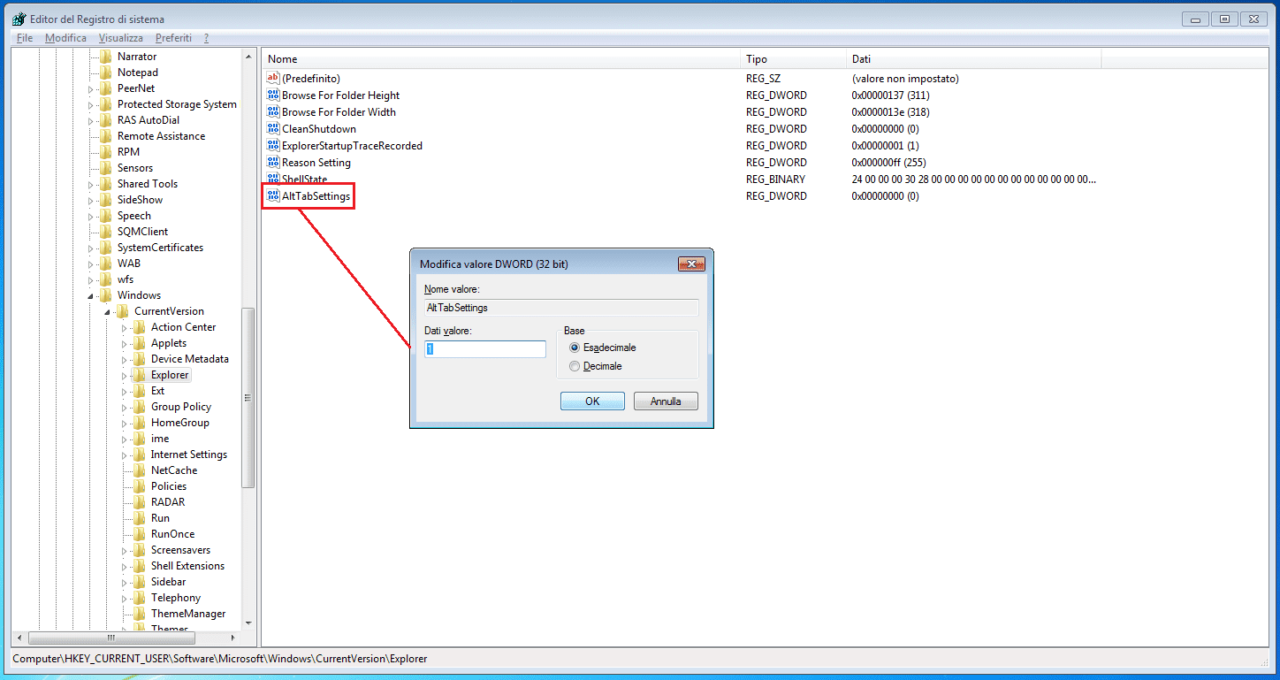This screenshot has width=1280, height=680.
Task: Click the CleanShutdown DWORD icon
Action: point(272,128)
